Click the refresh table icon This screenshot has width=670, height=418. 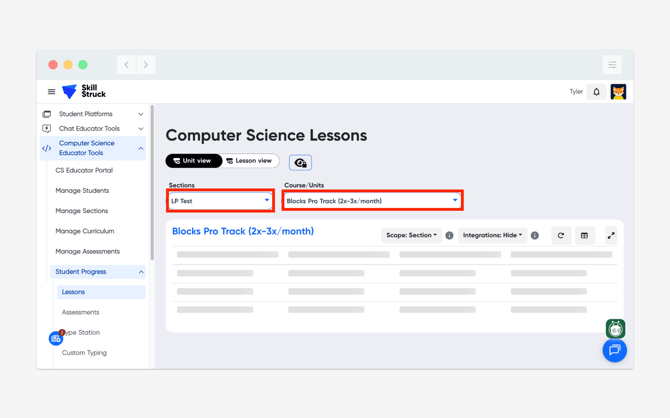[561, 236]
